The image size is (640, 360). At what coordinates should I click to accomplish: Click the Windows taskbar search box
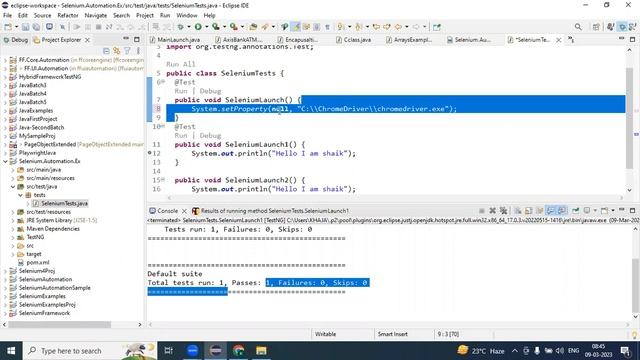(90, 351)
